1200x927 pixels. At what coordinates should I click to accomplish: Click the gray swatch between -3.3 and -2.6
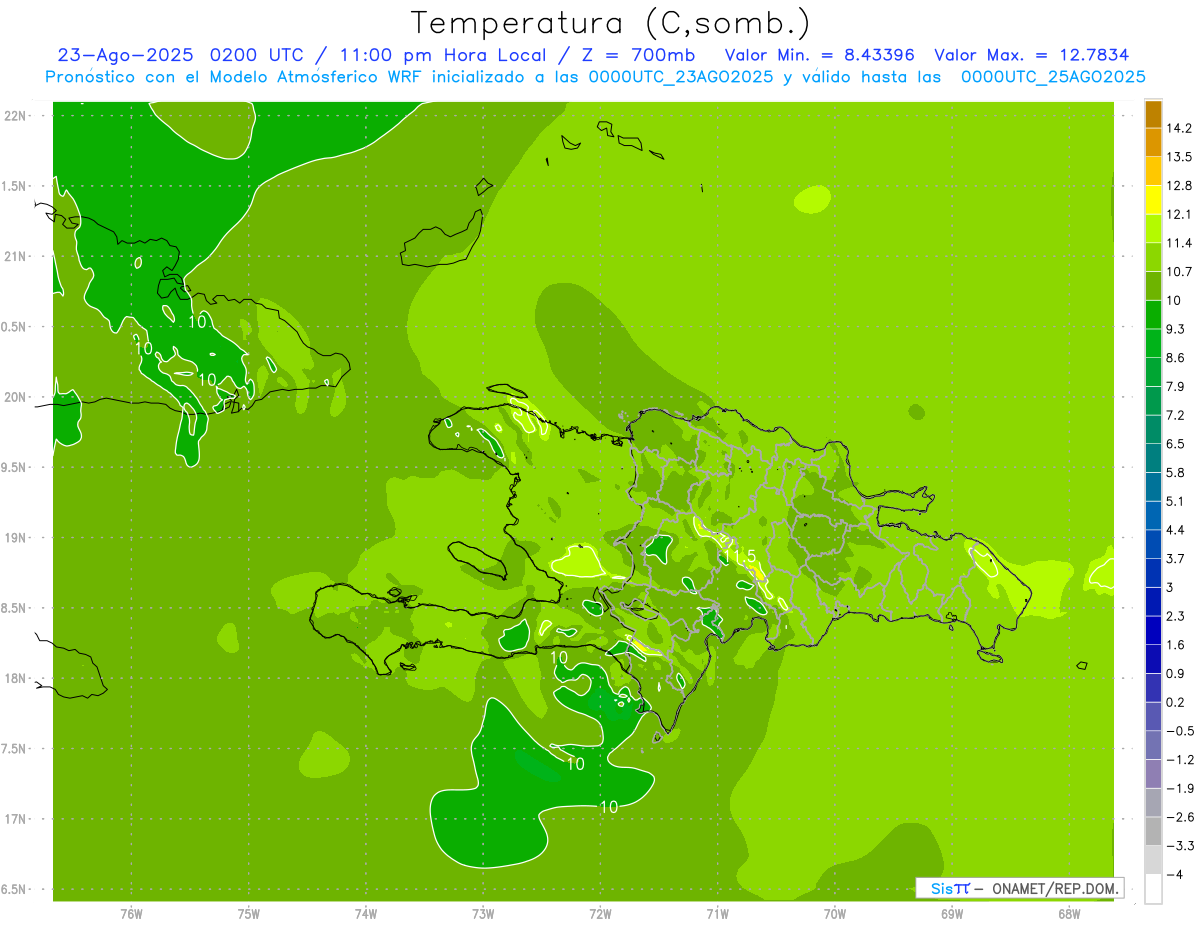click(x=1153, y=831)
